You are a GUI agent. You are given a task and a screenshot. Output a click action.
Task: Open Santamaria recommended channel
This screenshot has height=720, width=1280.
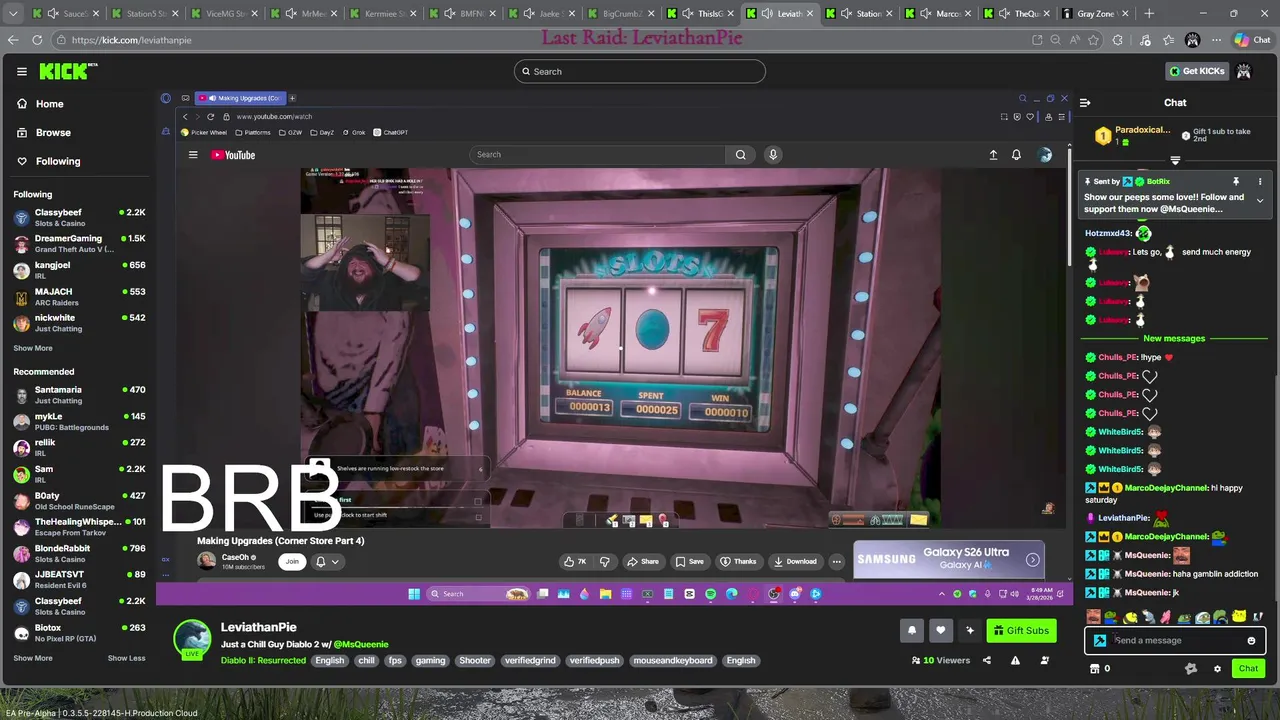pos(78,394)
